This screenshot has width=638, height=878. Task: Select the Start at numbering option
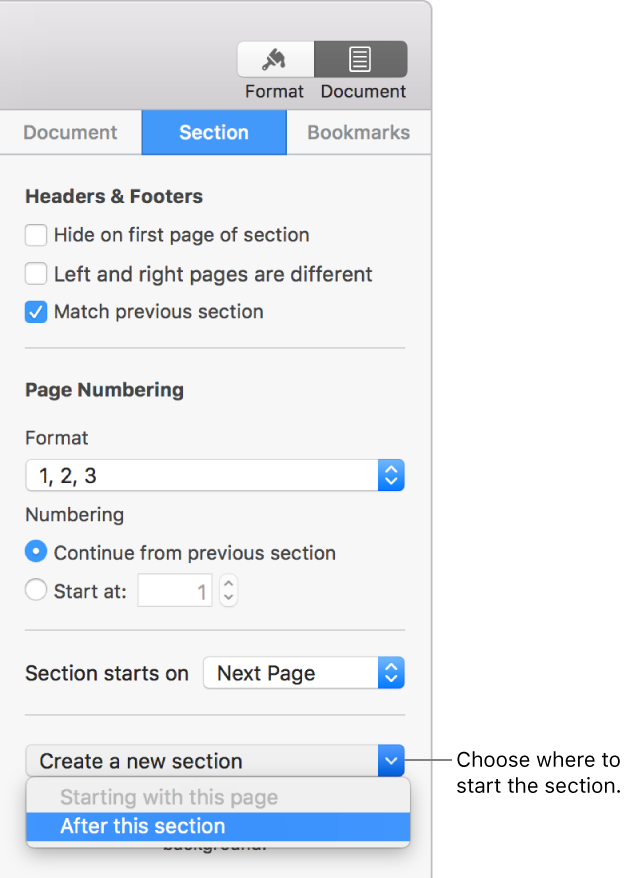coord(35,590)
